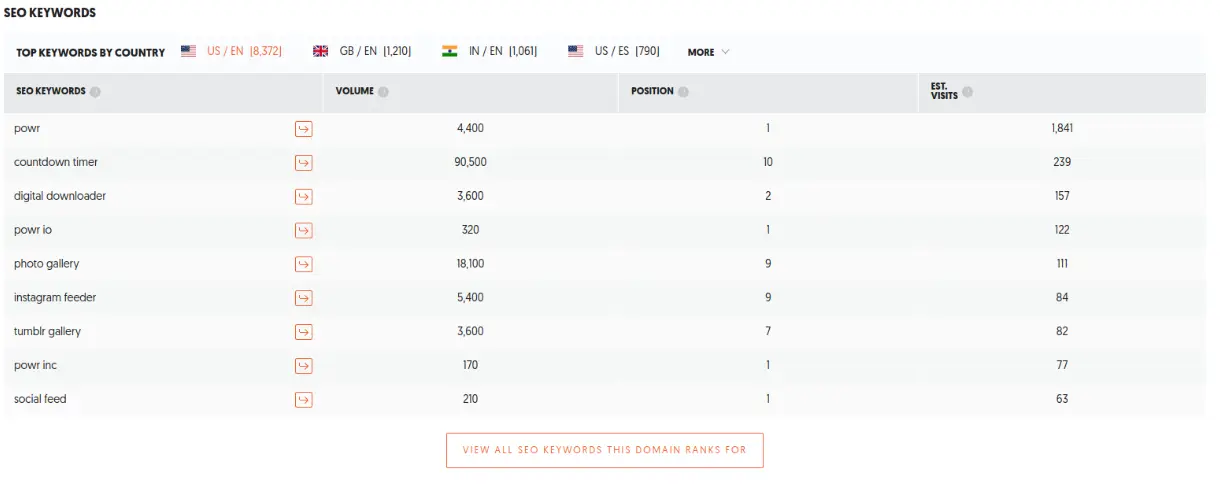Select volume value 170 for powr inc
1220x488 pixels.
[x=470, y=365]
